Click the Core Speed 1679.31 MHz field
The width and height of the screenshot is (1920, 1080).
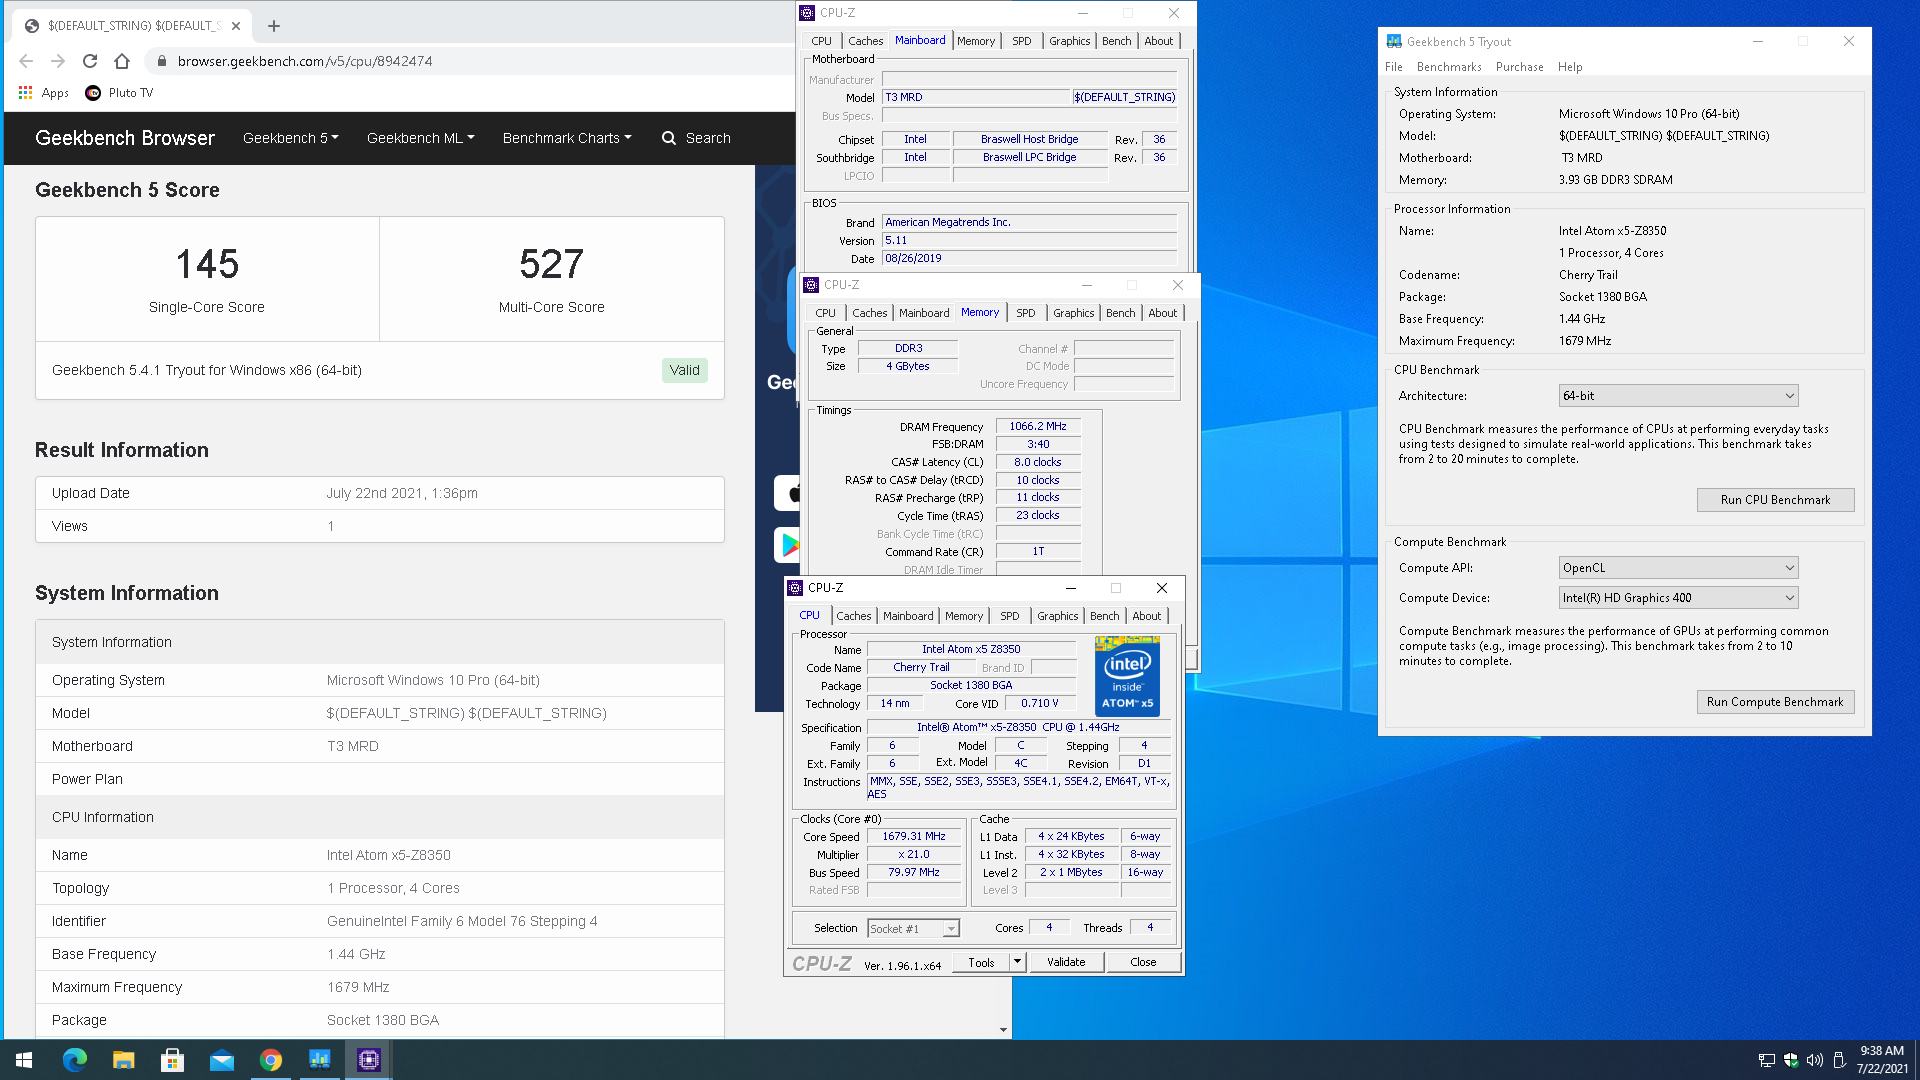[913, 836]
